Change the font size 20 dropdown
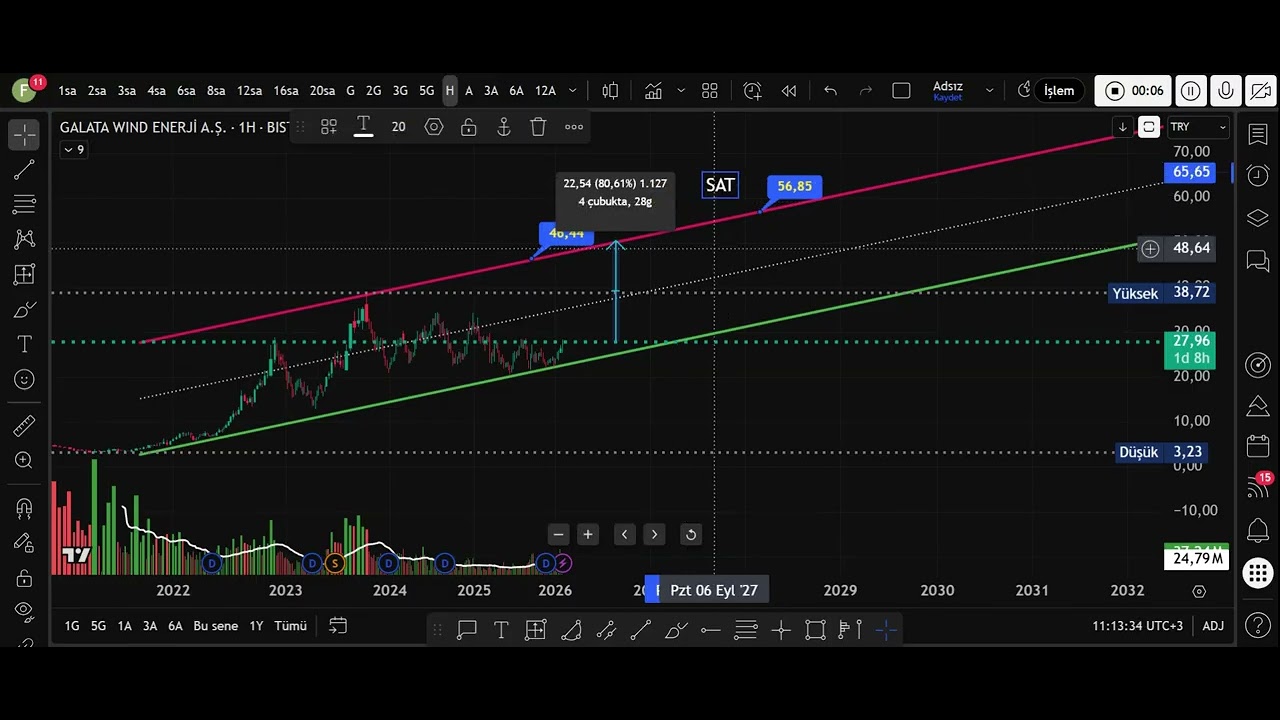 pos(398,127)
